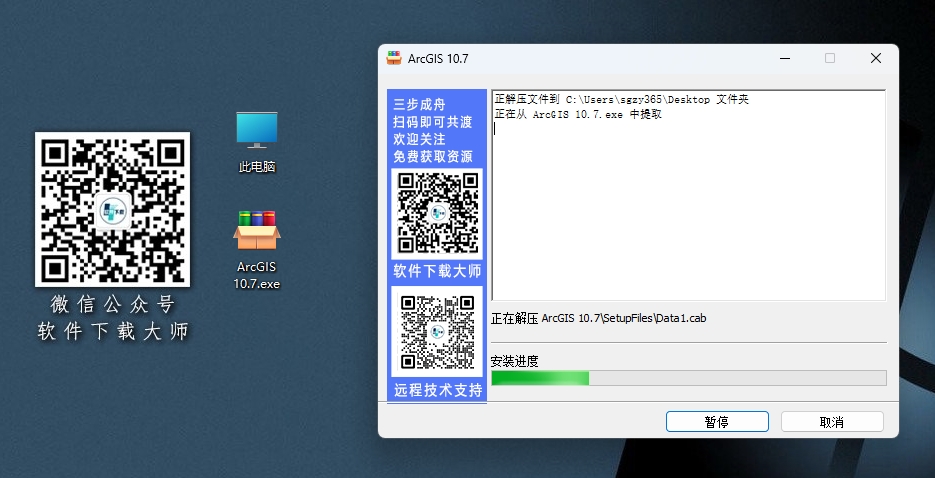Click the 安装进度 label

(x=515, y=361)
